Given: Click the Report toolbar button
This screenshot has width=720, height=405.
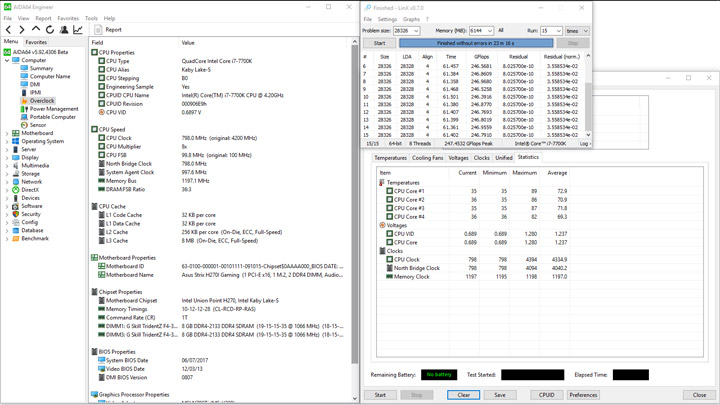Looking at the screenshot, I should [x=108, y=30].
